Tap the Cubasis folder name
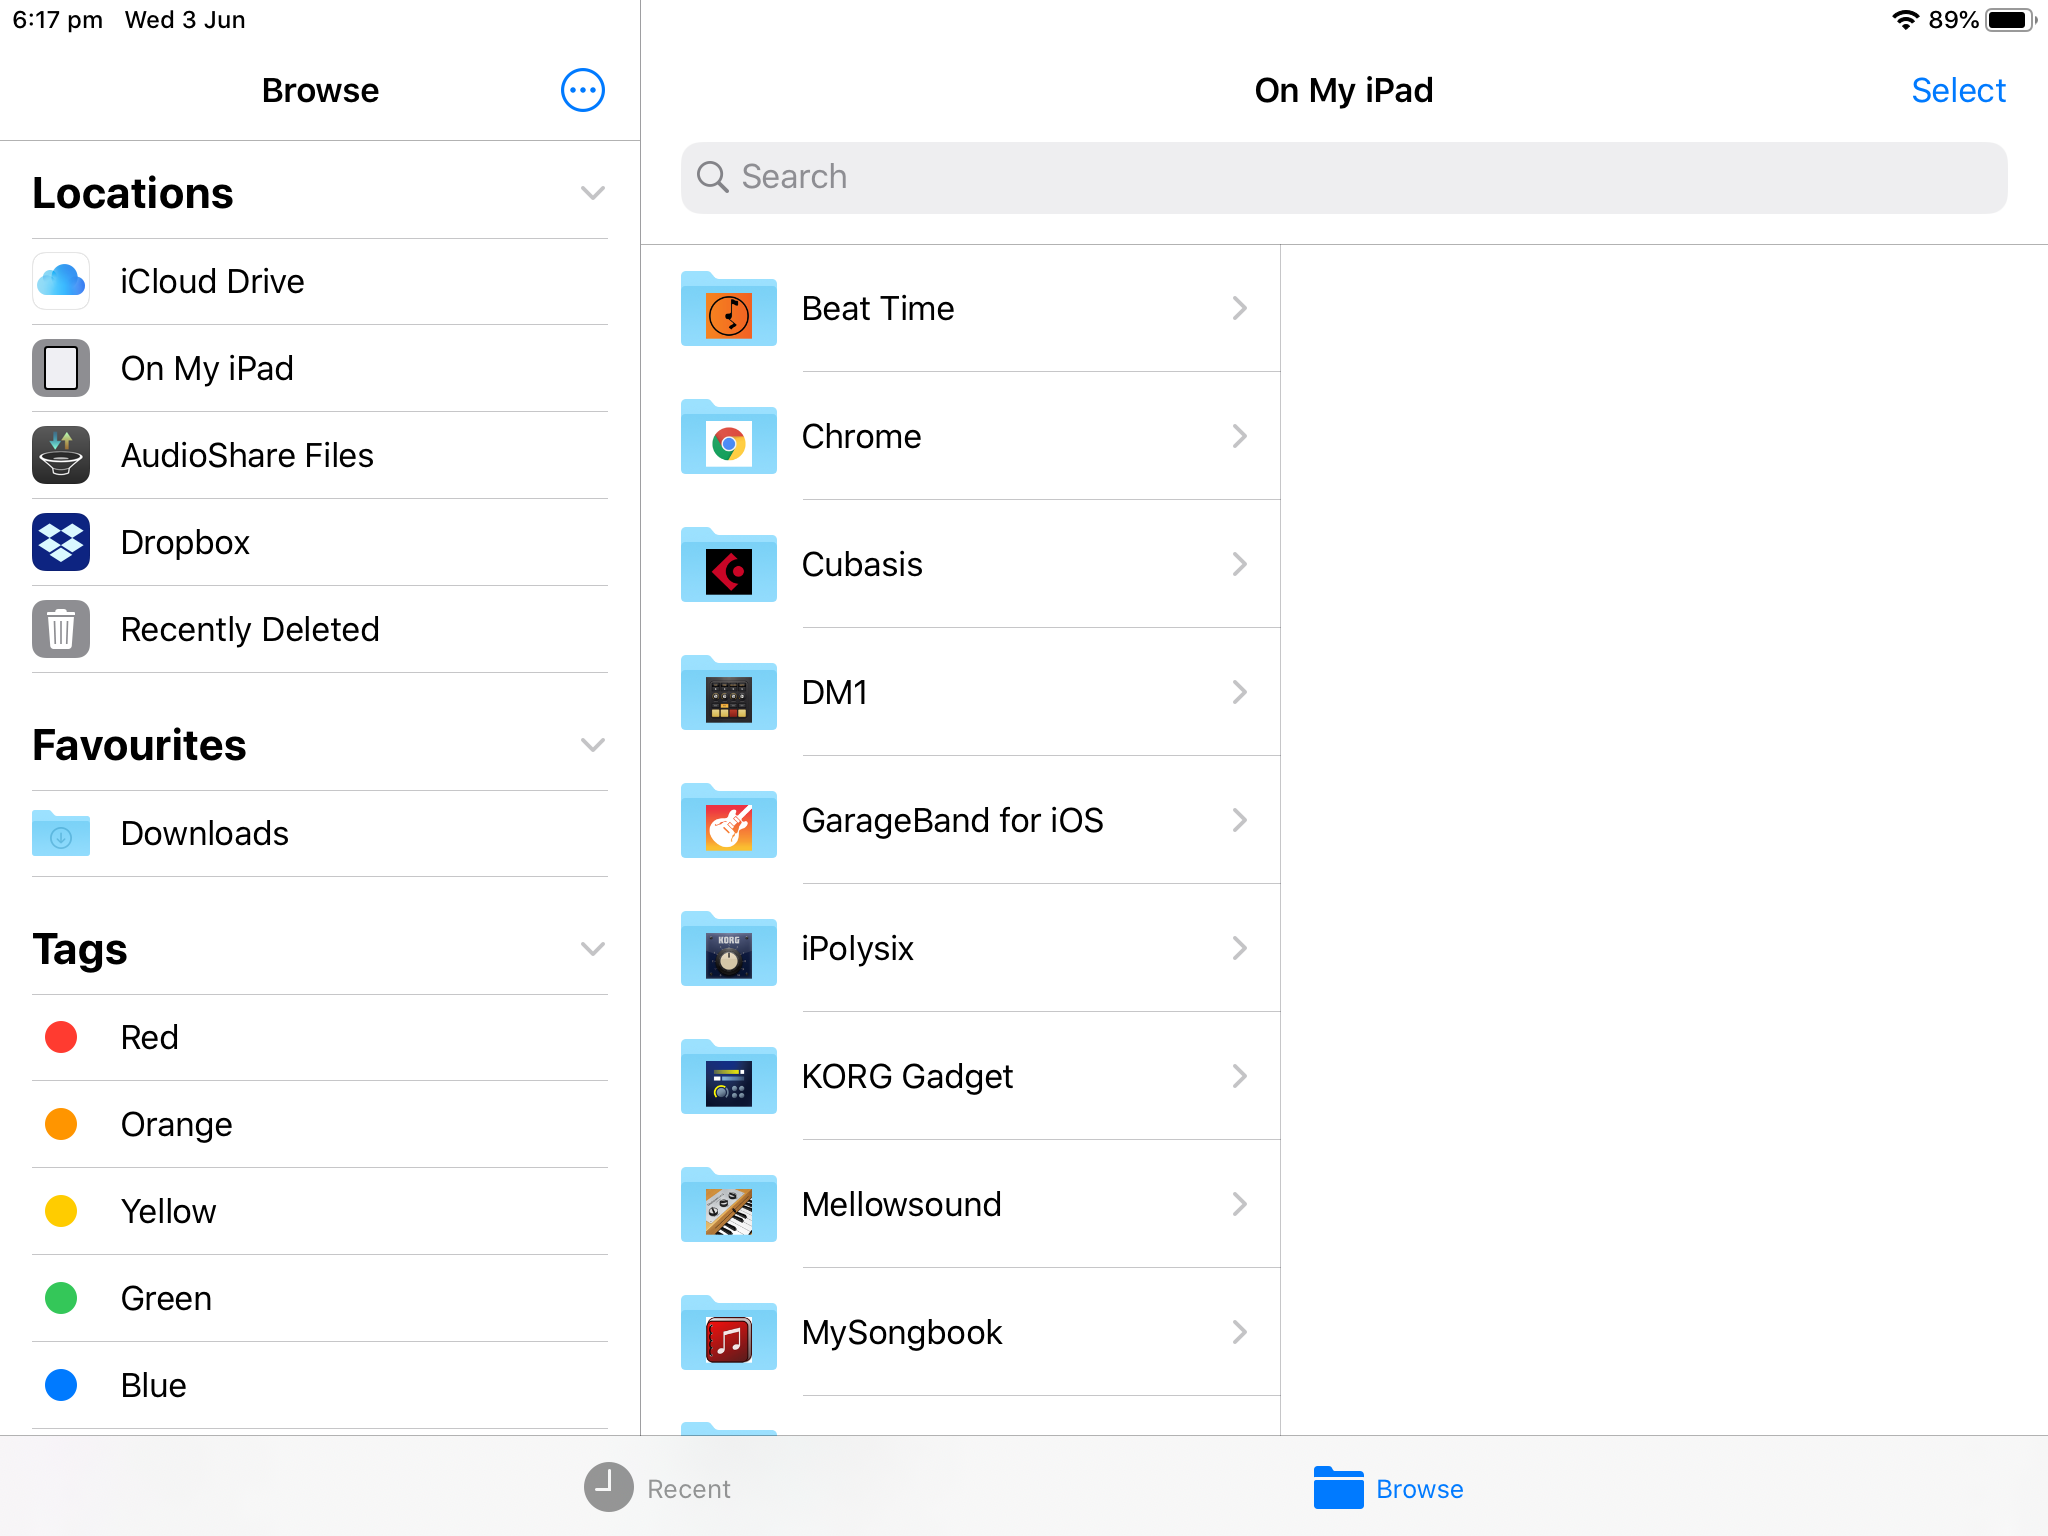Screen dimensions: 2048x1536 coord(862,565)
